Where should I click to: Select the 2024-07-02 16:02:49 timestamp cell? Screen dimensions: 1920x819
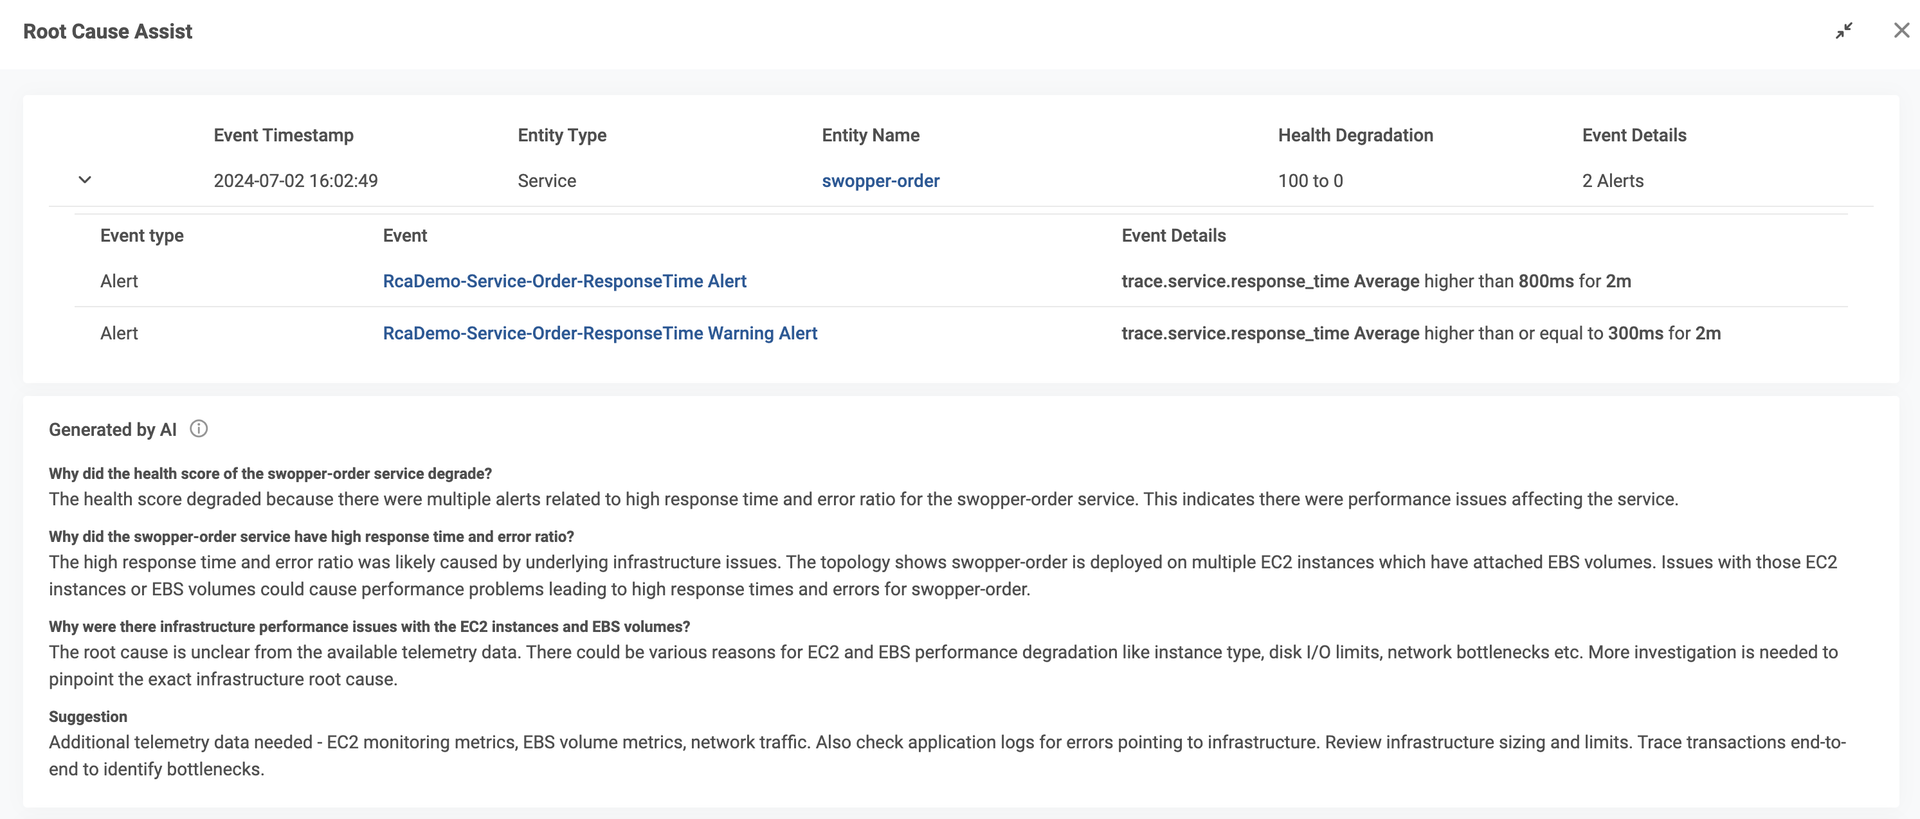click(295, 181)
